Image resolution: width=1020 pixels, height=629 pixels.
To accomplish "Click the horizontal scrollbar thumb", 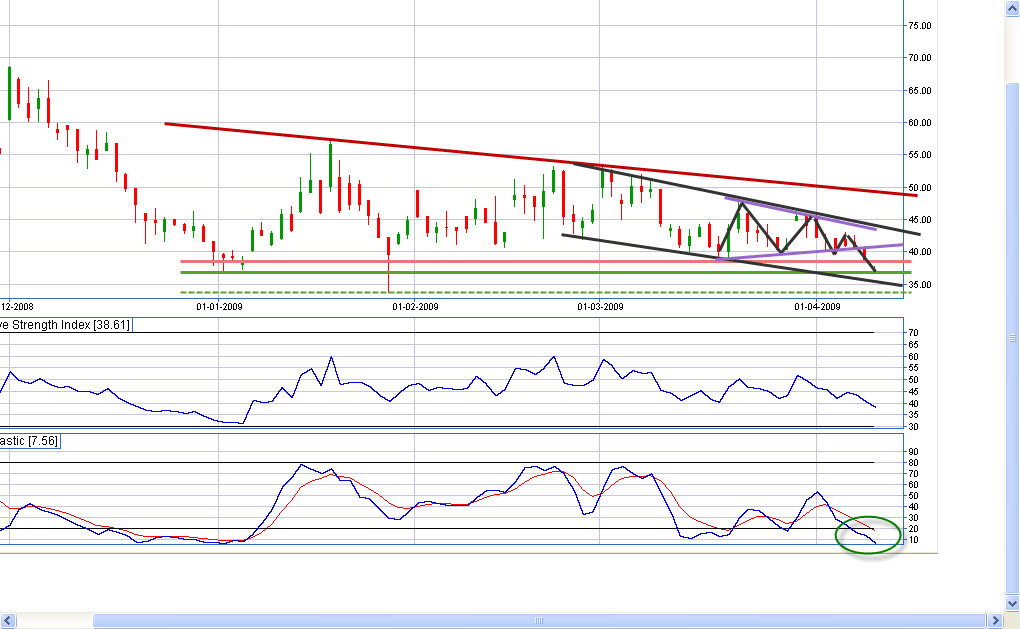I will [538, 621].
